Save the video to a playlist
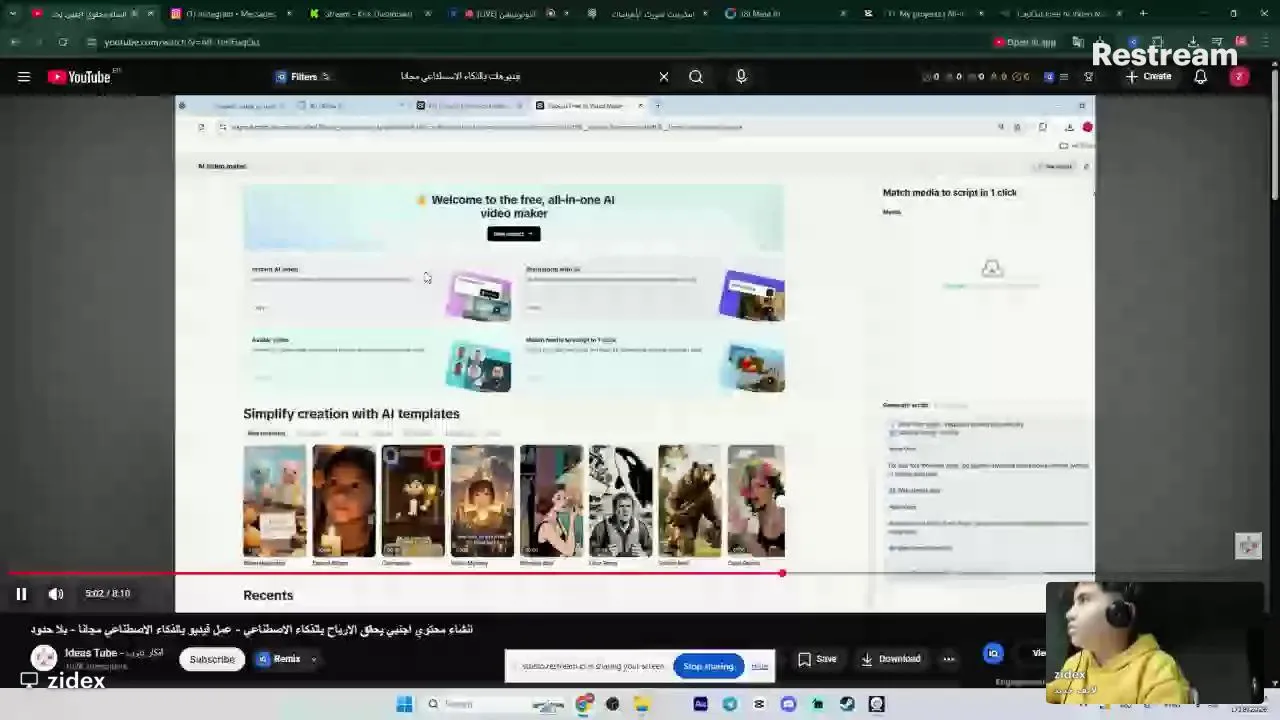This screenshot has width=1280, height=720. (817, 659)
